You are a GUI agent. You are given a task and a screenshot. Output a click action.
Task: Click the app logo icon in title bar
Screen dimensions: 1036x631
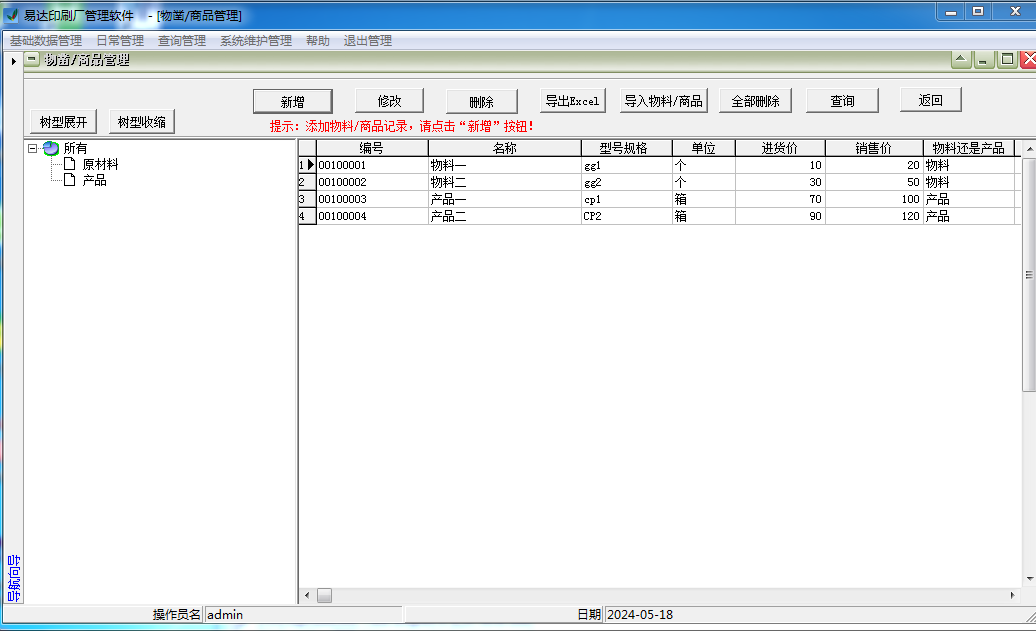coord(11,15)
